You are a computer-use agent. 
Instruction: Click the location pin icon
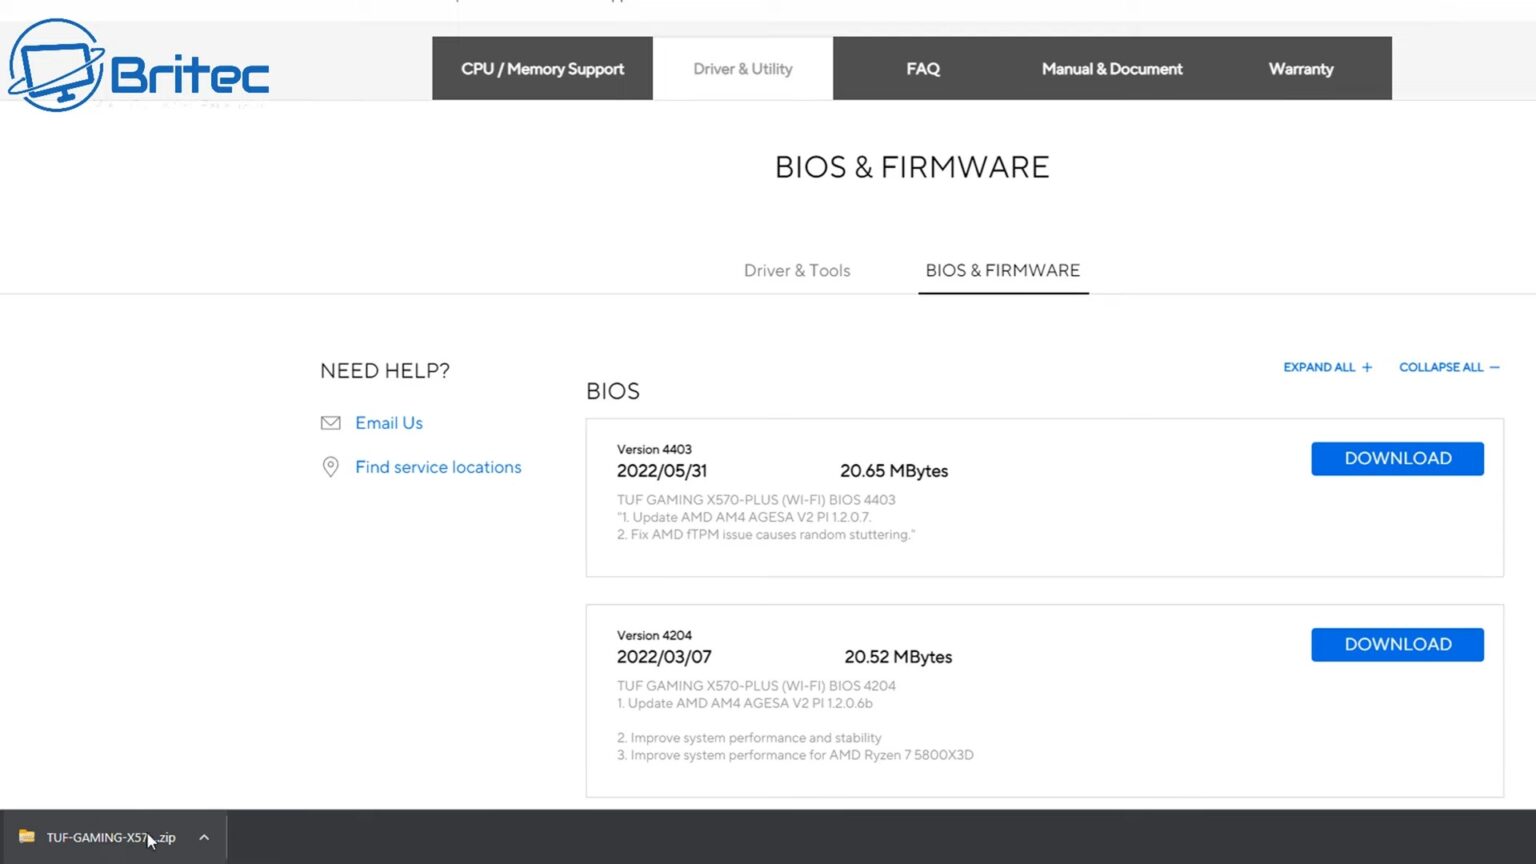tap(330, 467)
